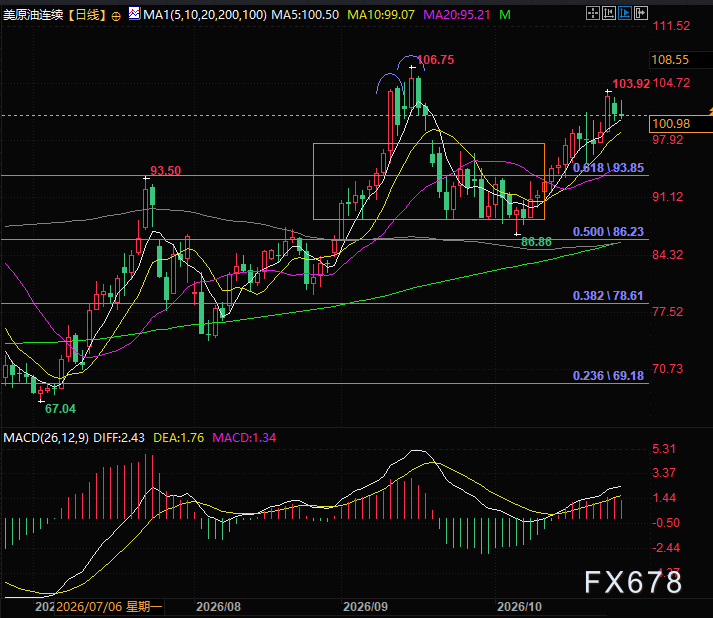Click the 5.31 MACD axis label
The width and height of the screenshot is (713, 618).
point(664,449)
